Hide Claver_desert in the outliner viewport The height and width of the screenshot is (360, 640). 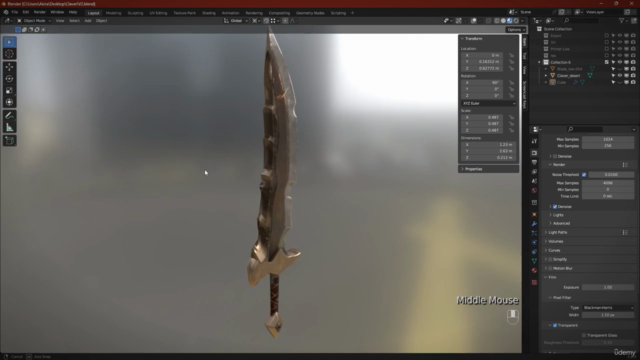620,76
